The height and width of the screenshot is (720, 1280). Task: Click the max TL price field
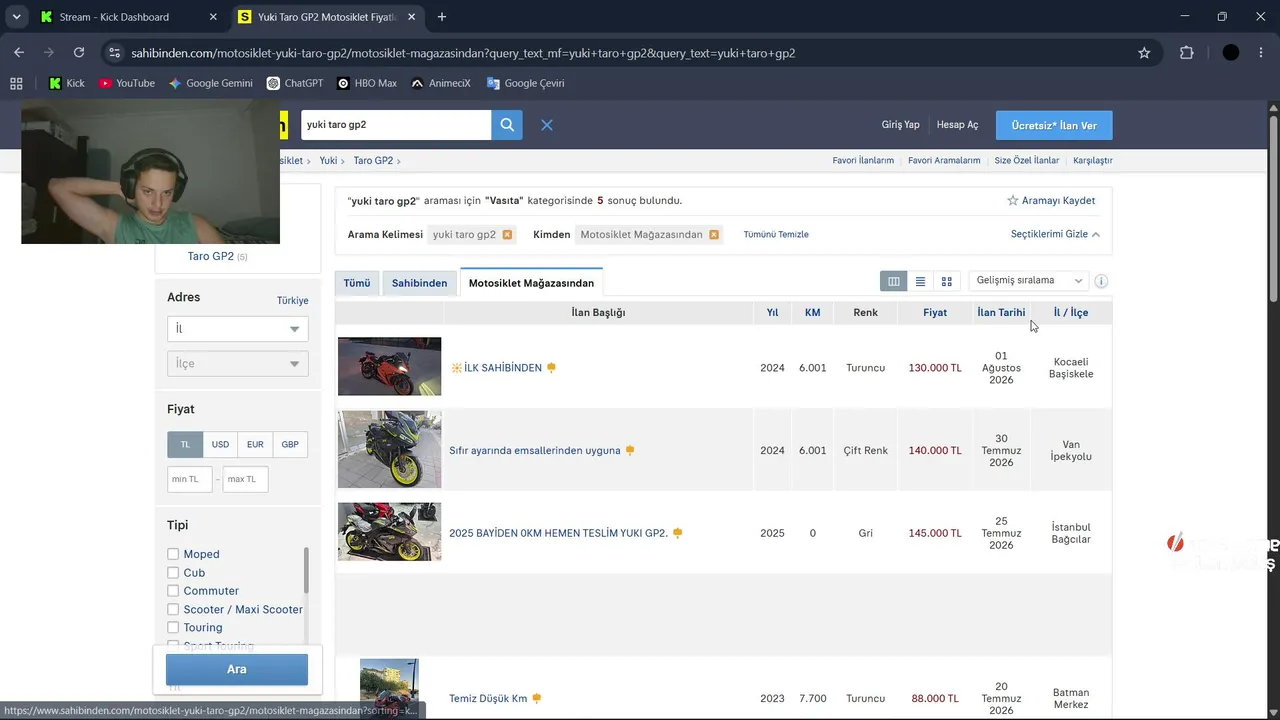(246, 479)
